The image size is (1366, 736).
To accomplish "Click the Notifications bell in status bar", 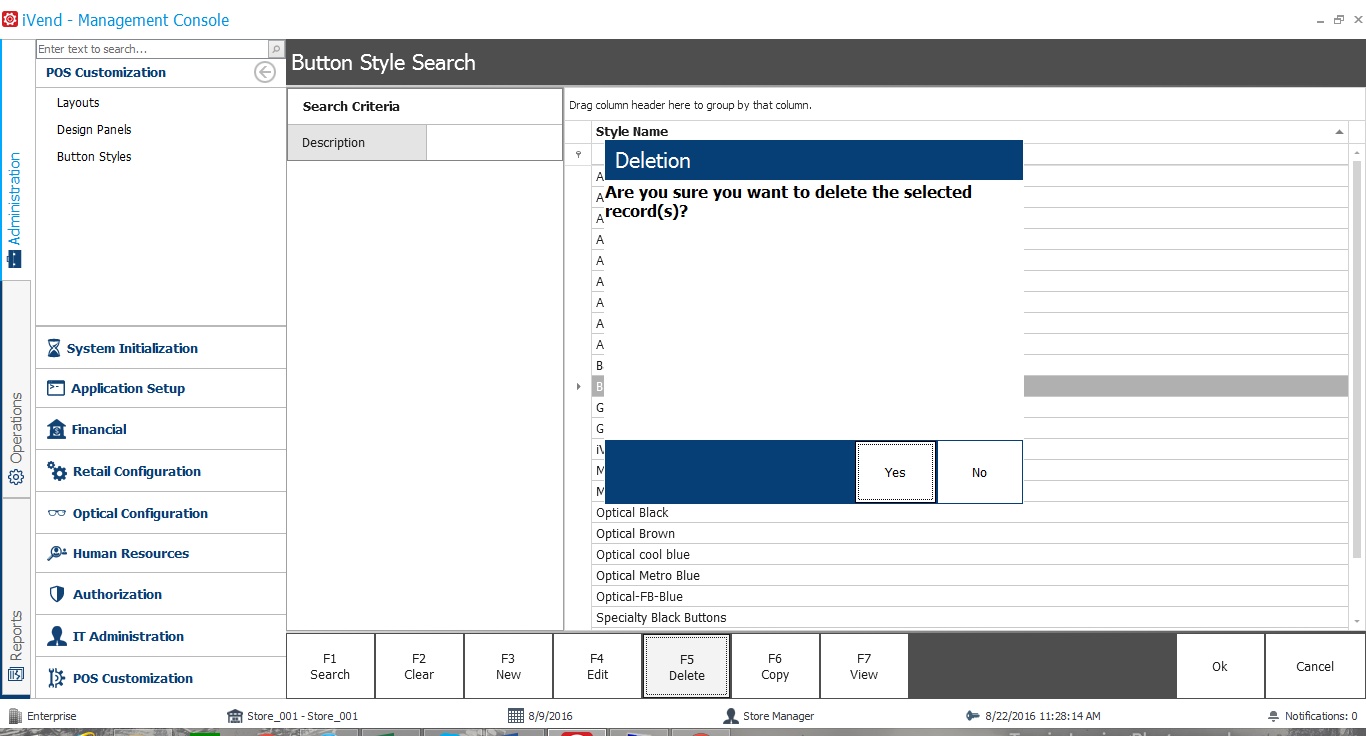I will tap(1273, 716).
